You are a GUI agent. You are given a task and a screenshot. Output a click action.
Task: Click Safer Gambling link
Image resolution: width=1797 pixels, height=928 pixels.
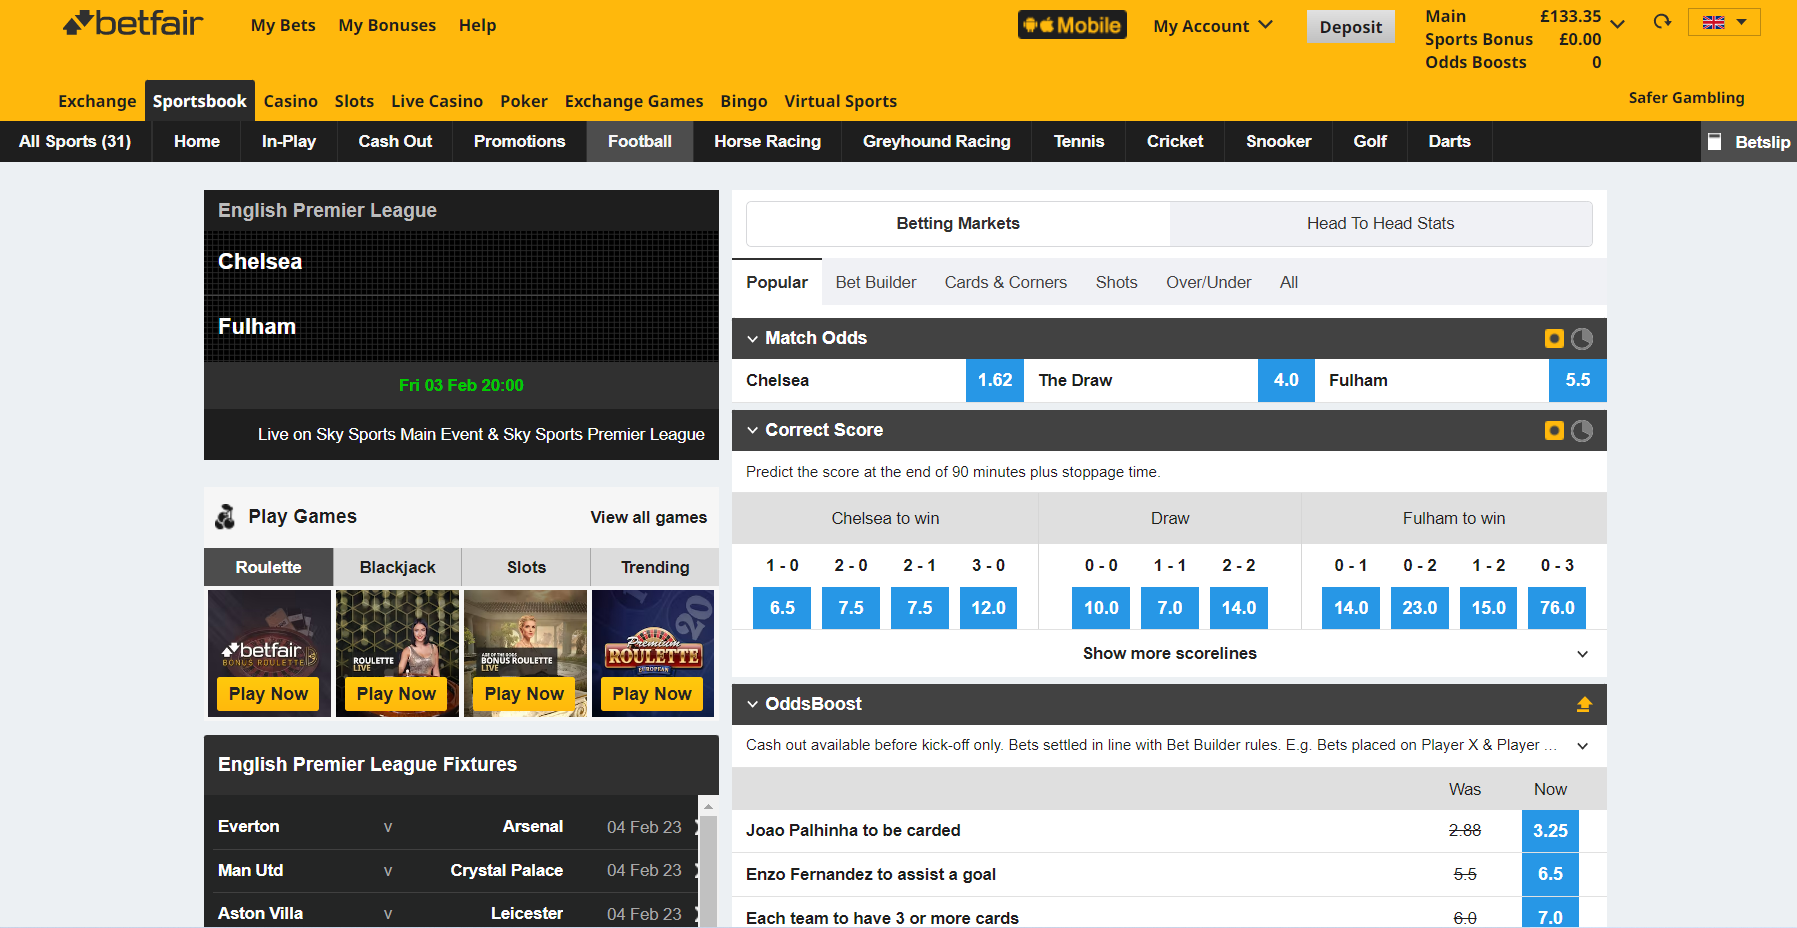[1686, 98]
